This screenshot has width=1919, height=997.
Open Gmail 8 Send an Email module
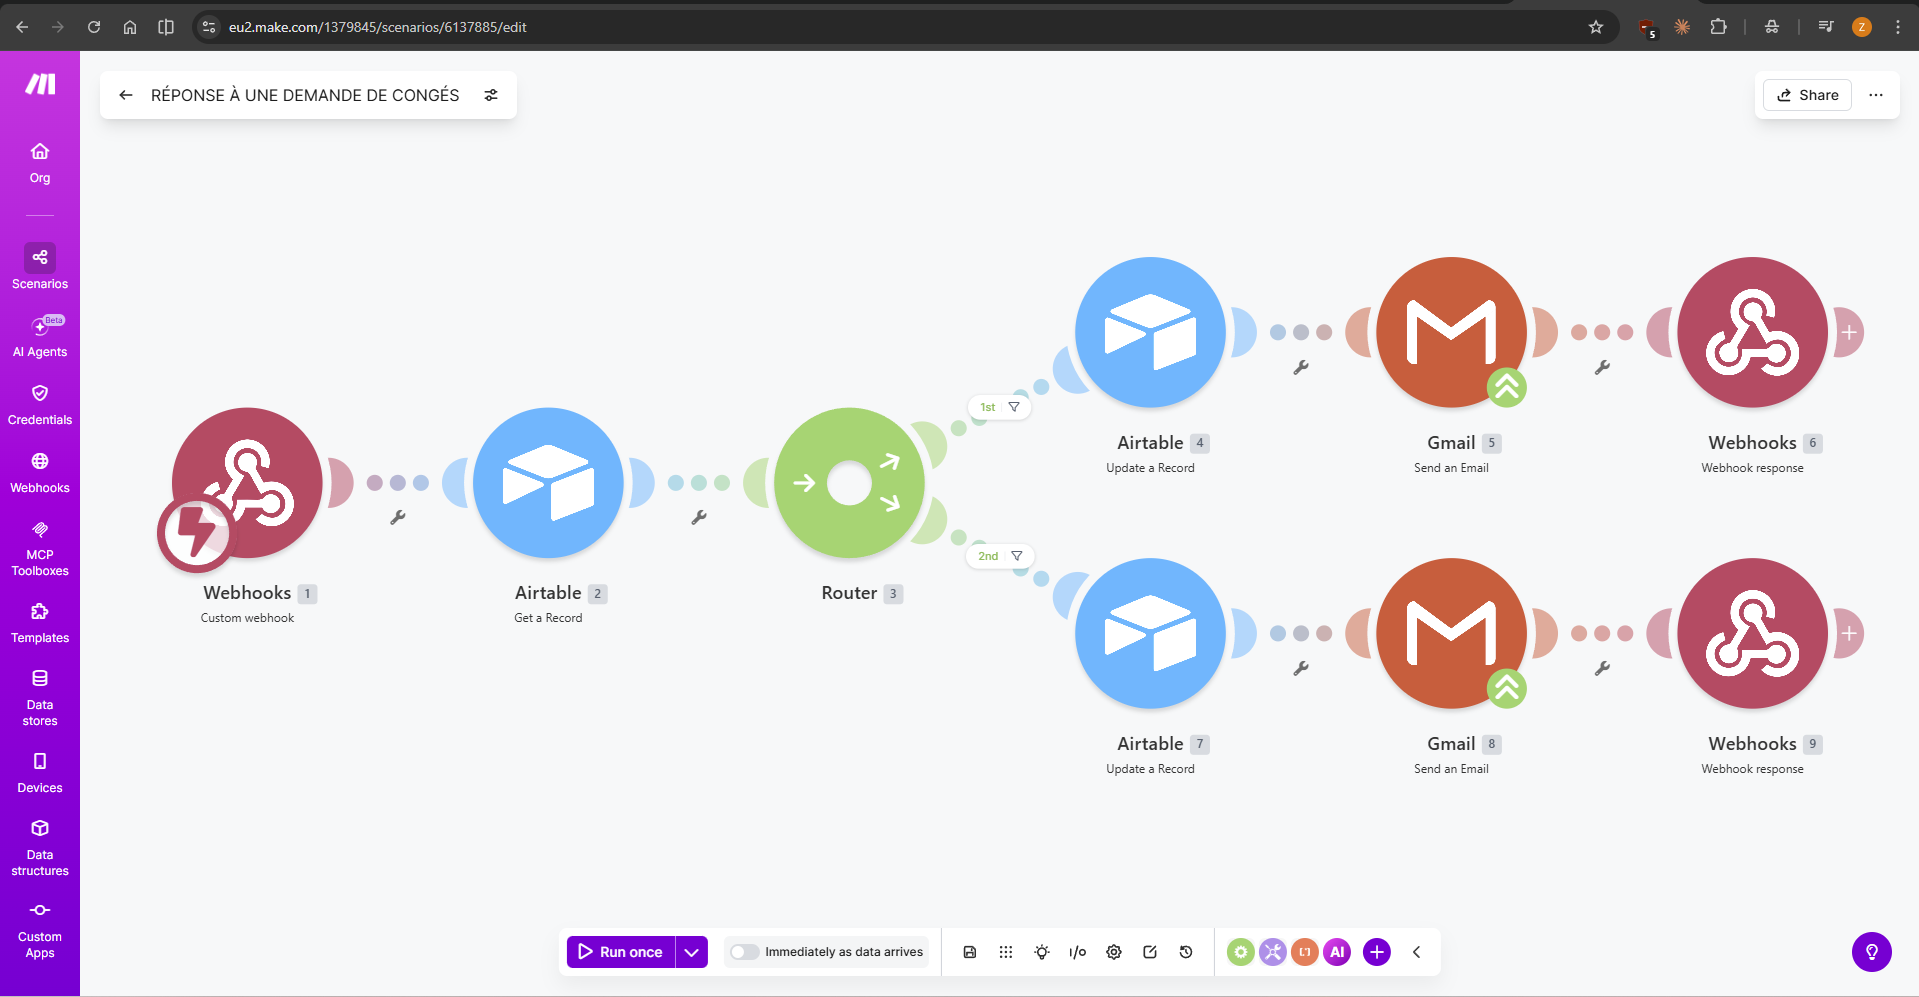1451,633
